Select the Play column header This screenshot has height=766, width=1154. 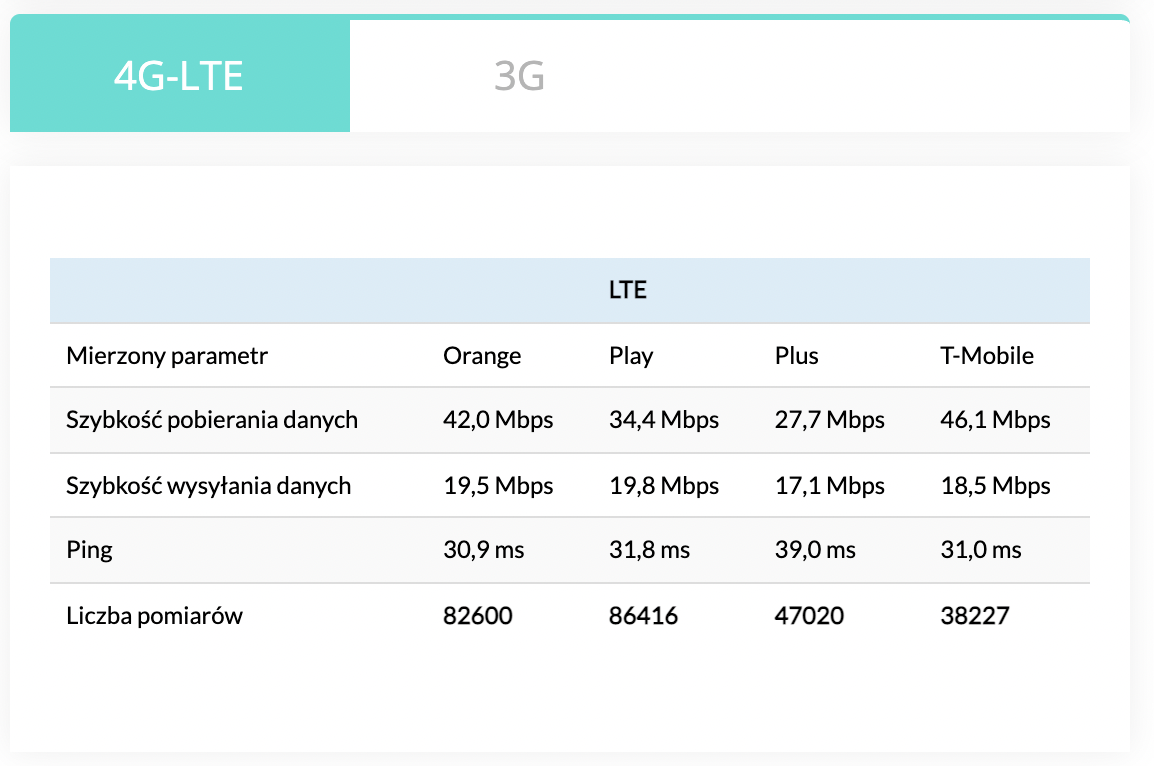tap(631, 356)
